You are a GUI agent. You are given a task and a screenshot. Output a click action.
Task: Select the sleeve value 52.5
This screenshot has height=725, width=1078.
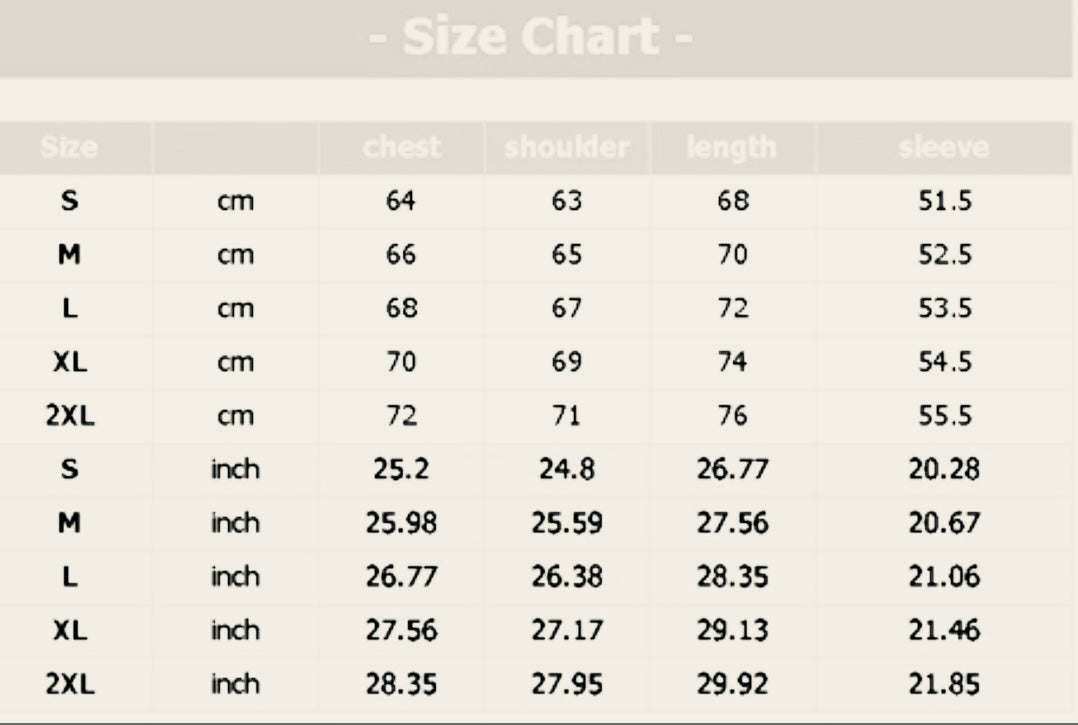tap(945, 255)
